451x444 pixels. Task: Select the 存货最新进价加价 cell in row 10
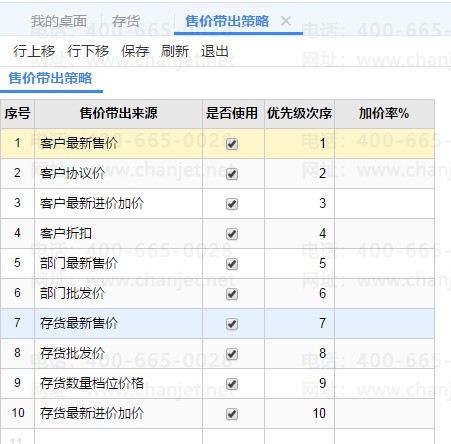pyautogui.click(x=118, y=413)
